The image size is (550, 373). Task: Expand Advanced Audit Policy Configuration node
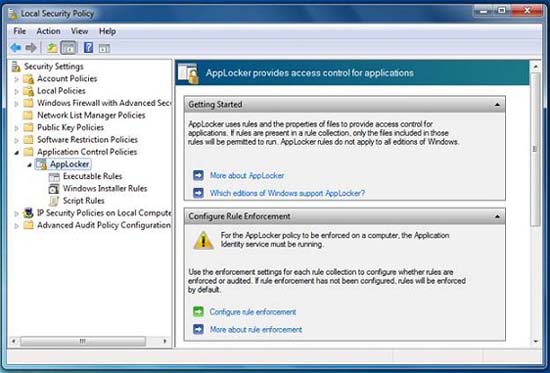[16, 226]
